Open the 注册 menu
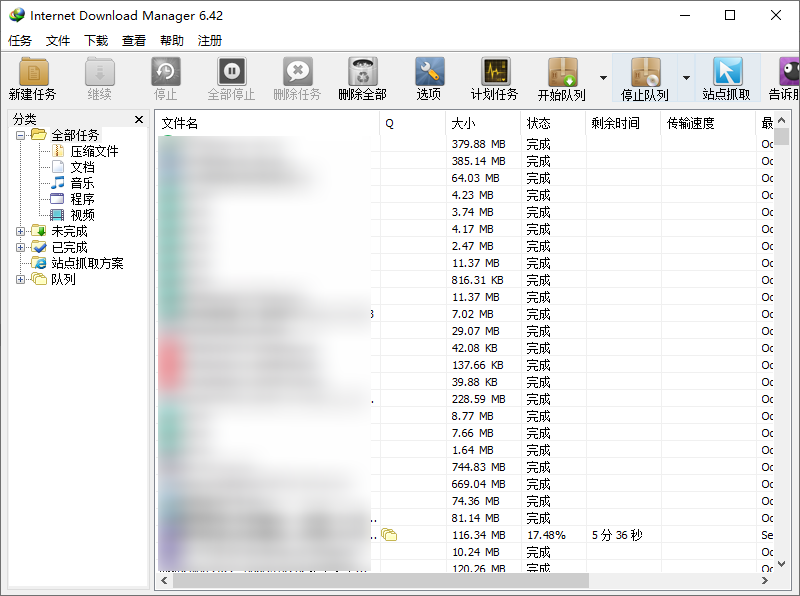 coord(210,40)
